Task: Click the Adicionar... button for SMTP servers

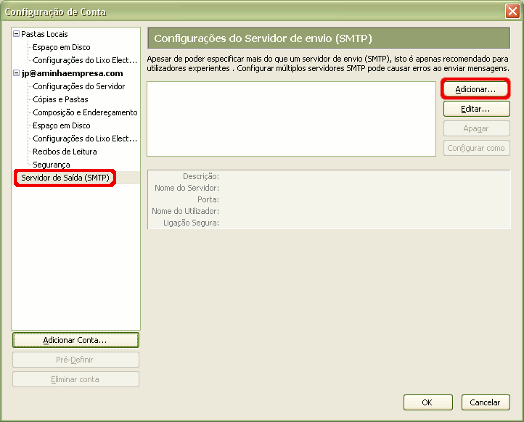Action: [476, 89]
